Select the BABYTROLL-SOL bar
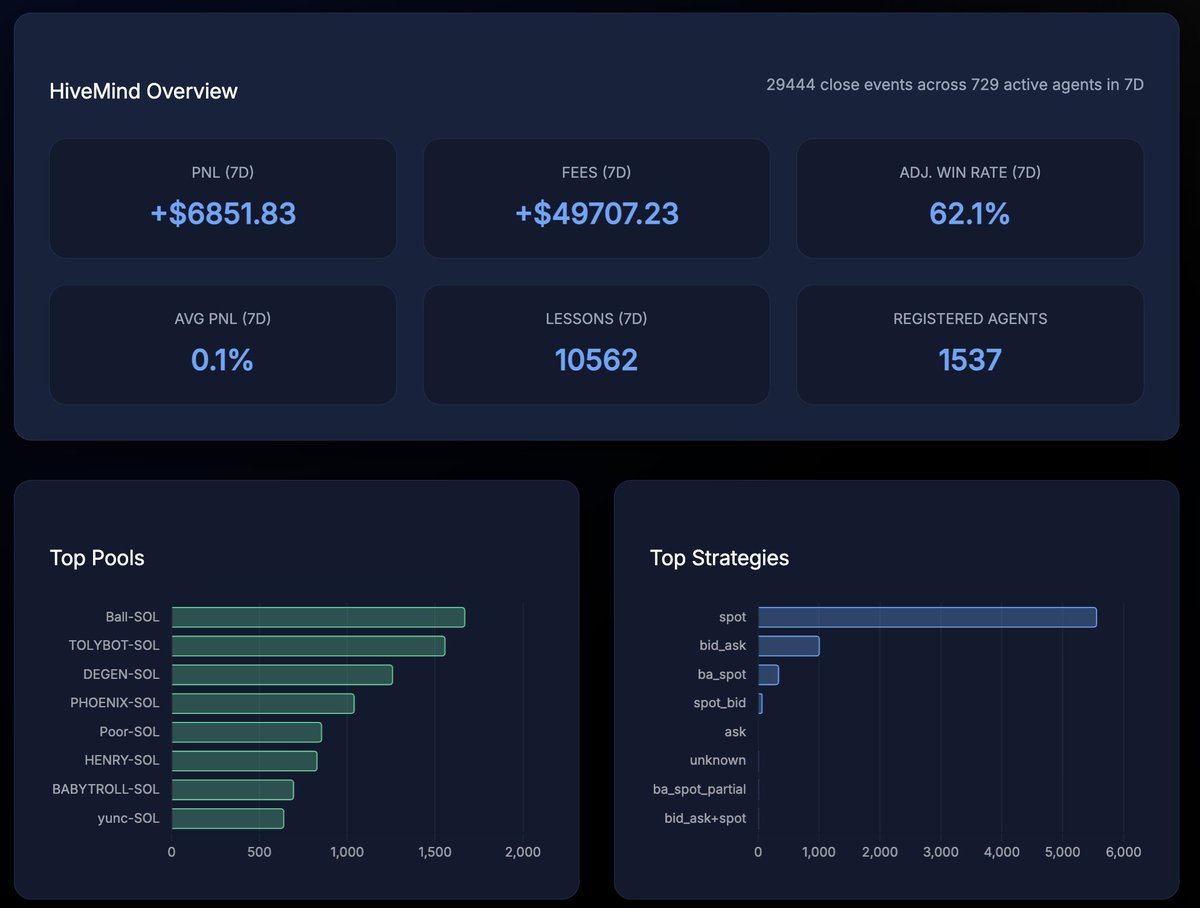Viewport: 1200px width, 908px height. tap(233, 790)
